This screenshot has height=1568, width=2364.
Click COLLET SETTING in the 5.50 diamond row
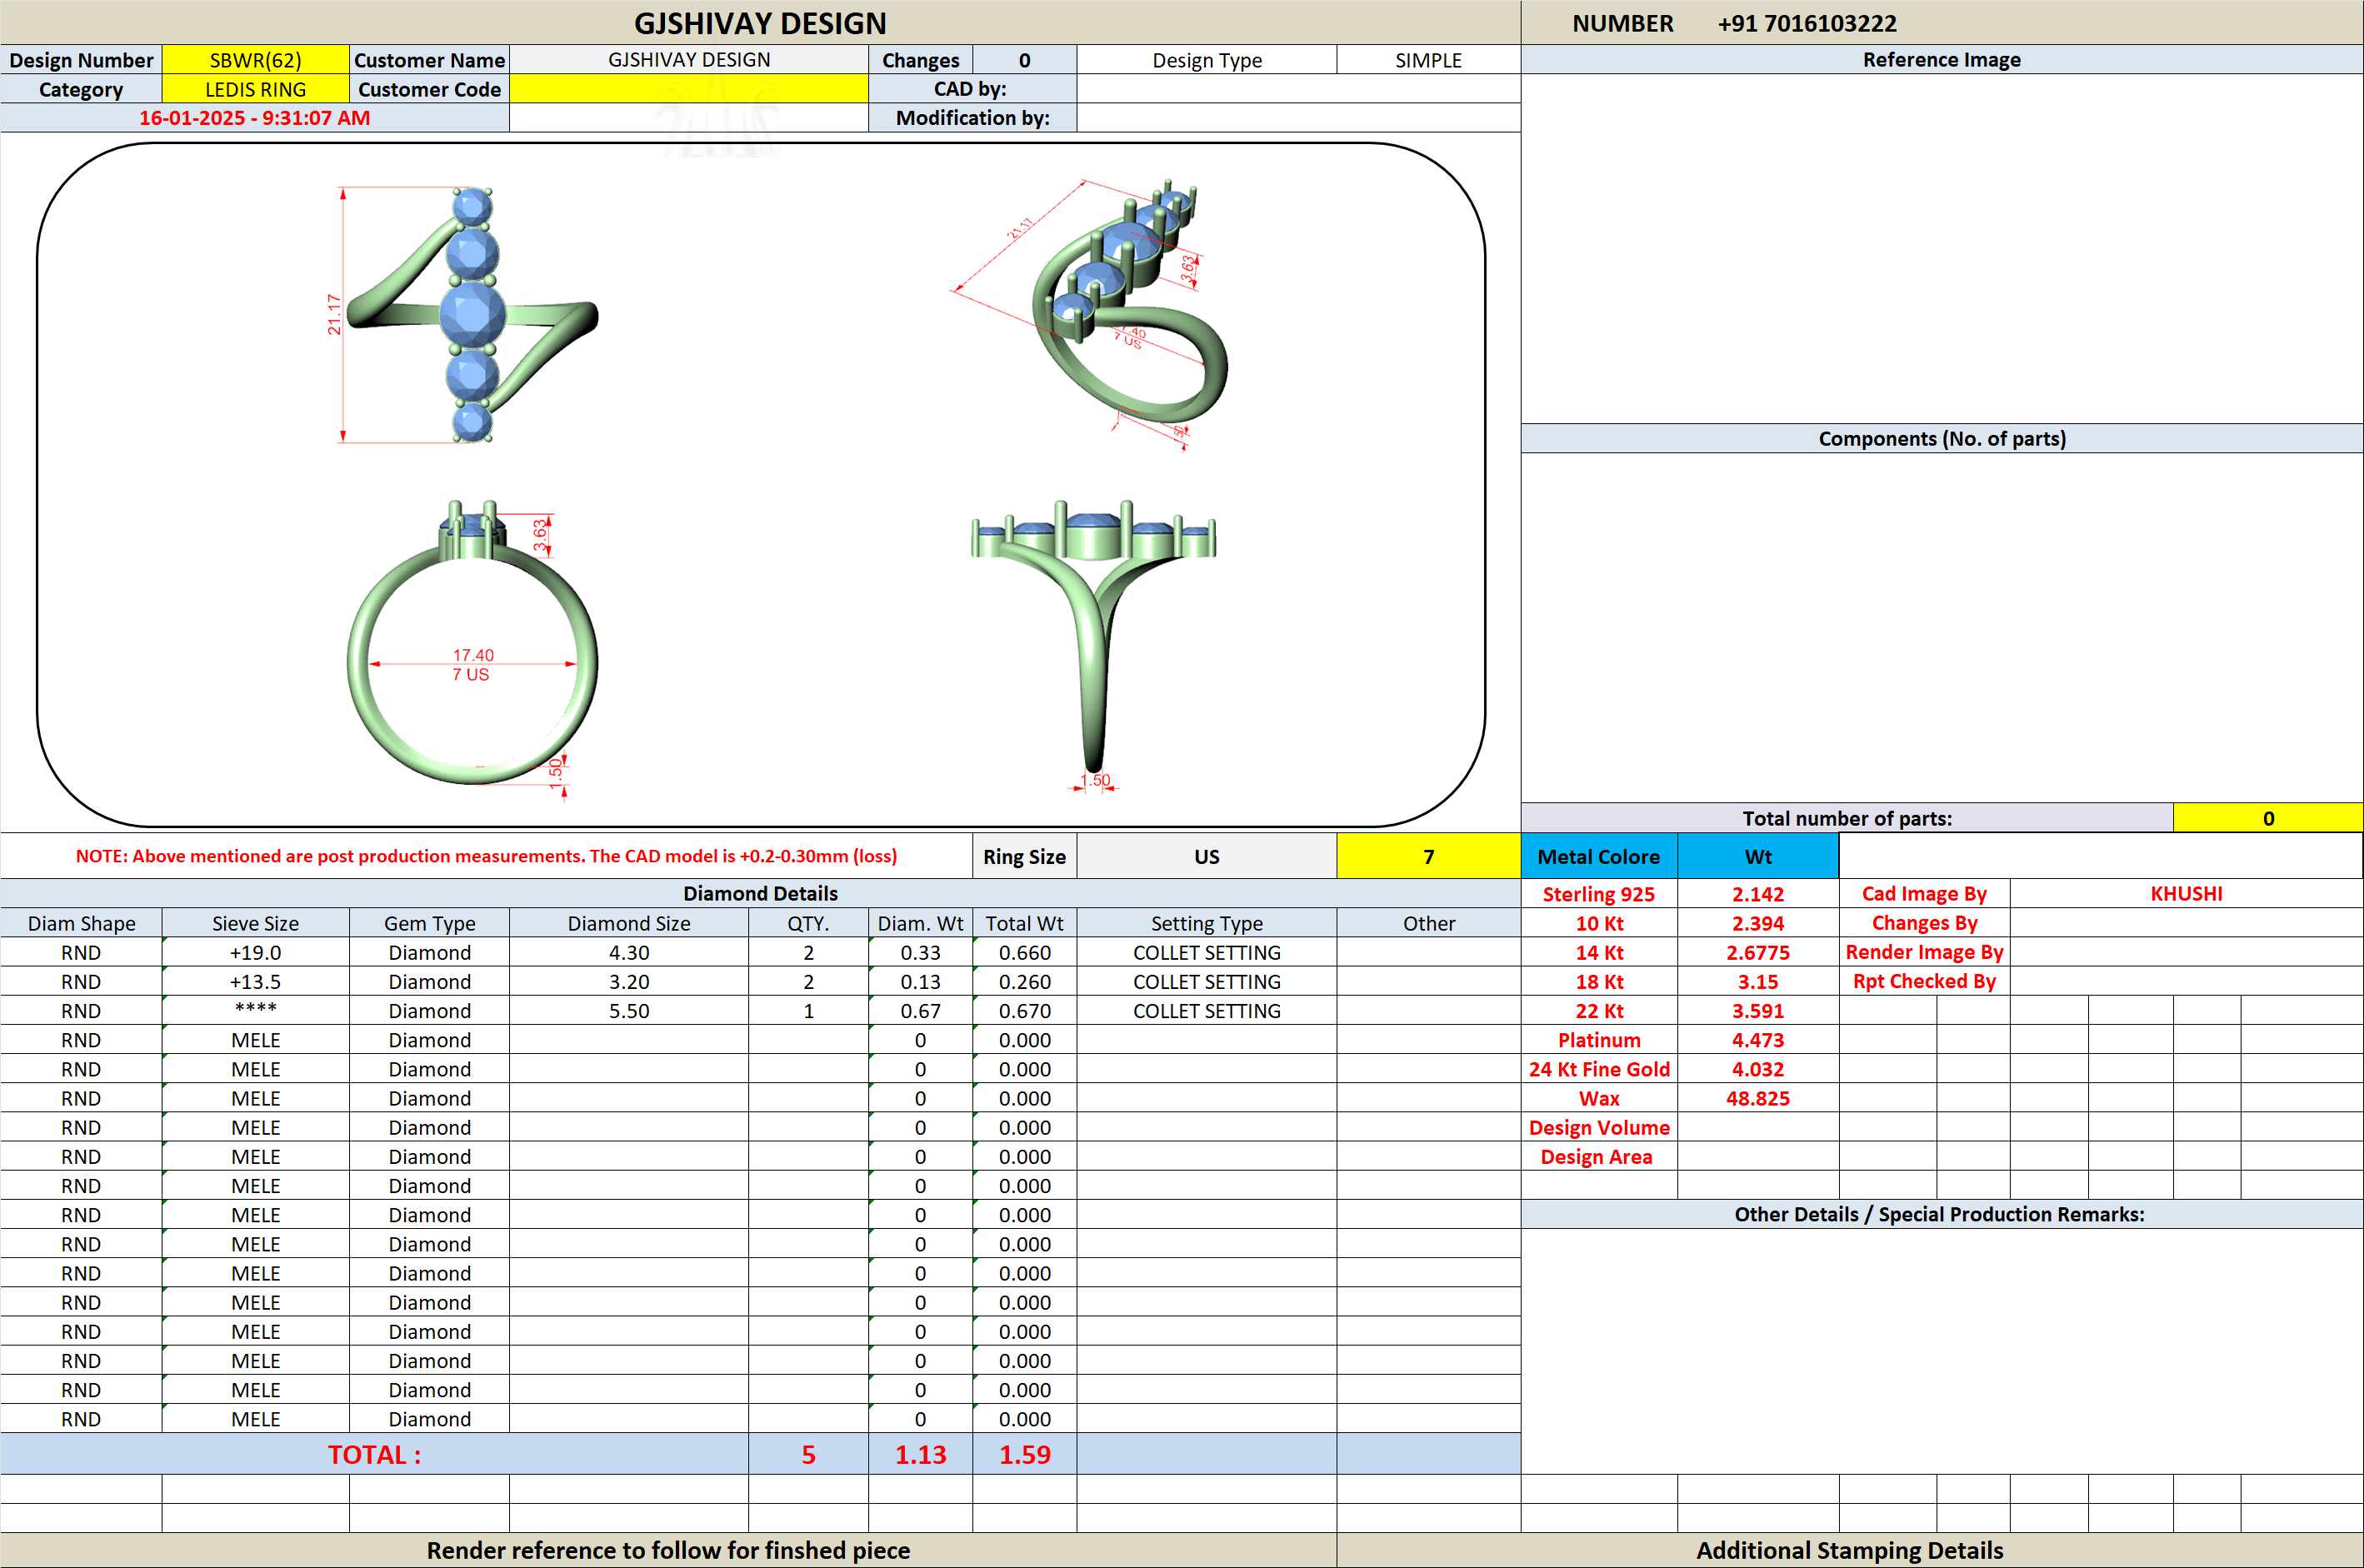click(1206, 1011)
